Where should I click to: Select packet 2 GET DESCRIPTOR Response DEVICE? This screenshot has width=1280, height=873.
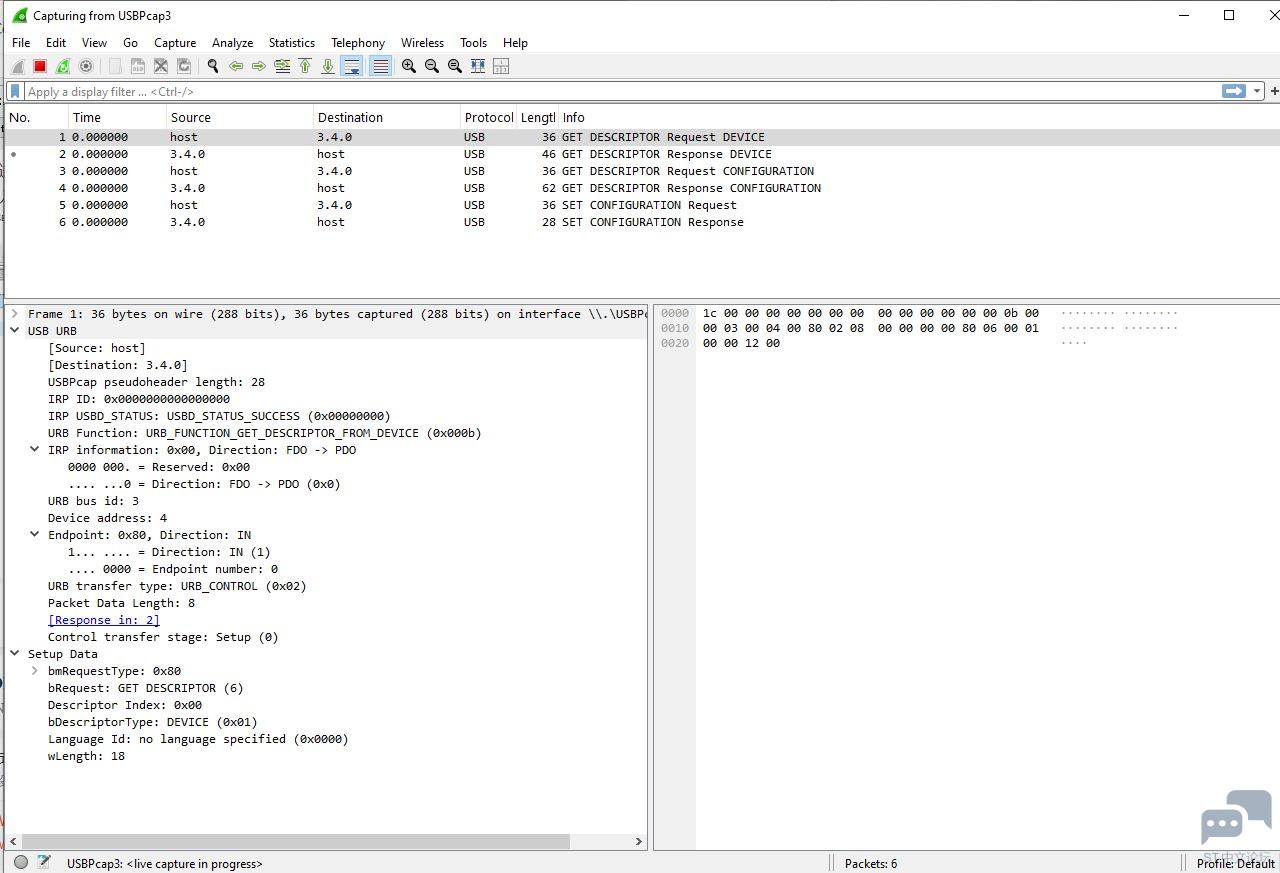(x=642, y=154)
